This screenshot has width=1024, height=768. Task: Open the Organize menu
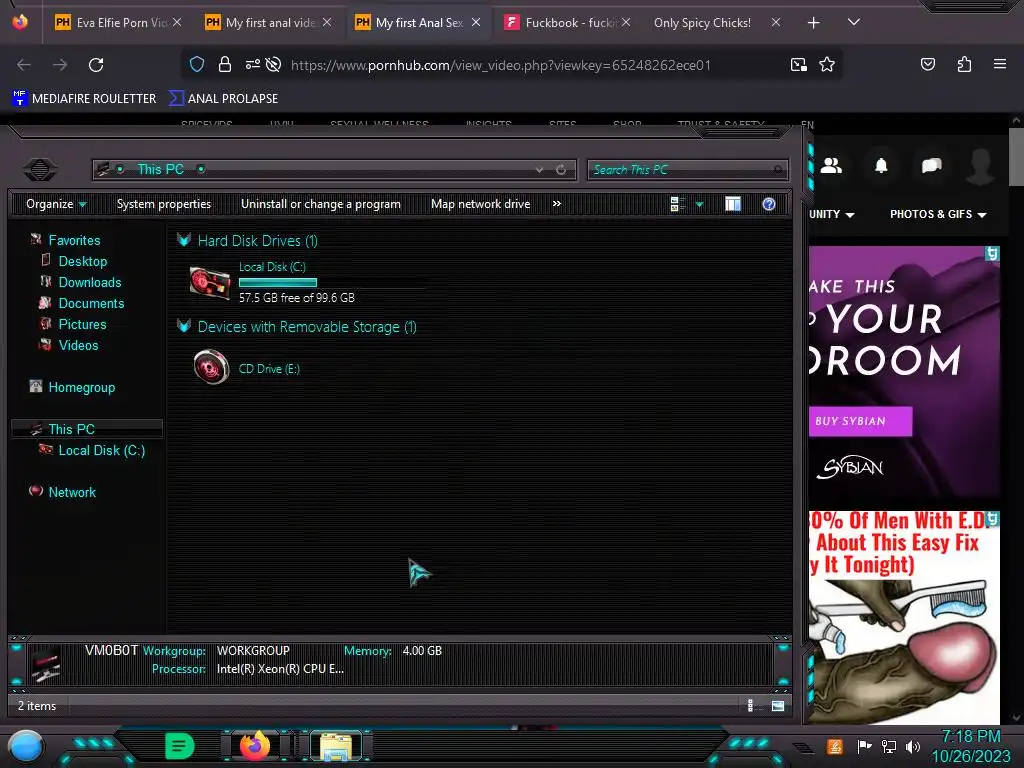(x=56, y=204)
